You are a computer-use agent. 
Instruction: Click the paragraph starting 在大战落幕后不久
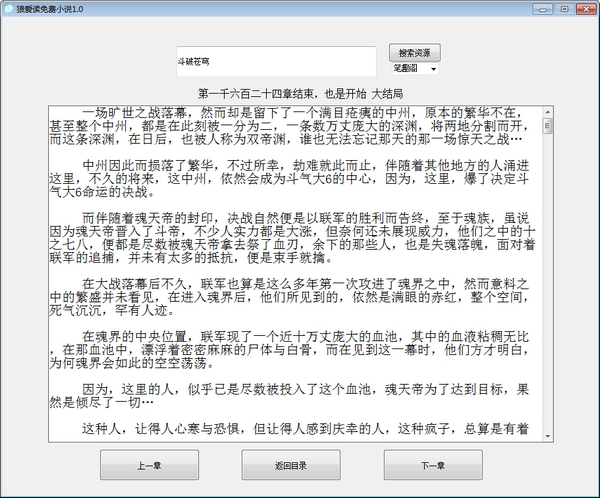289,297
